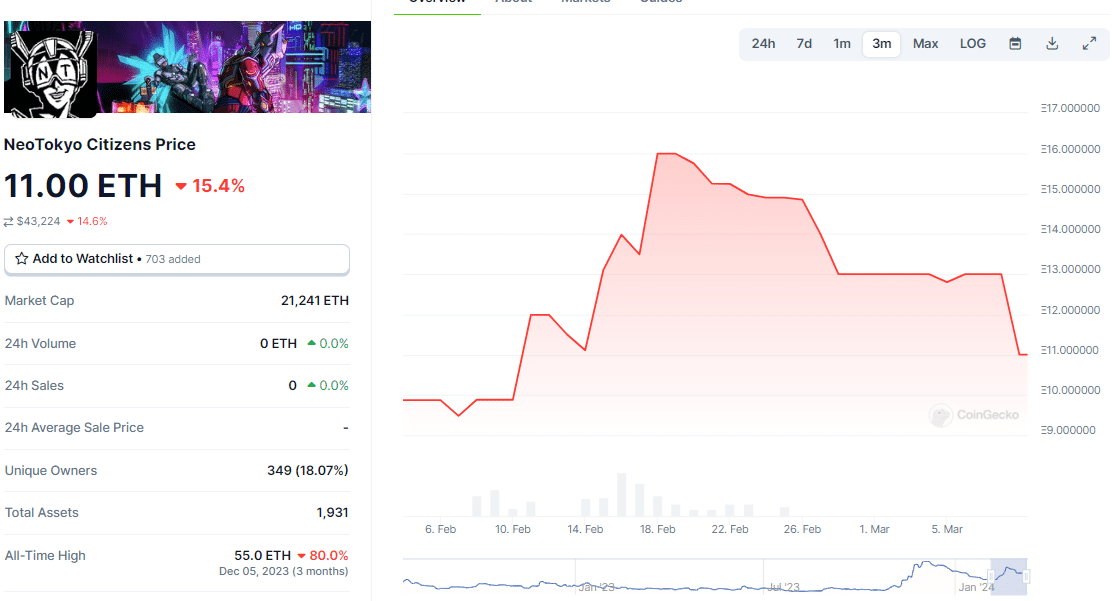Open the calendar date range picker

pos(1015,43)
